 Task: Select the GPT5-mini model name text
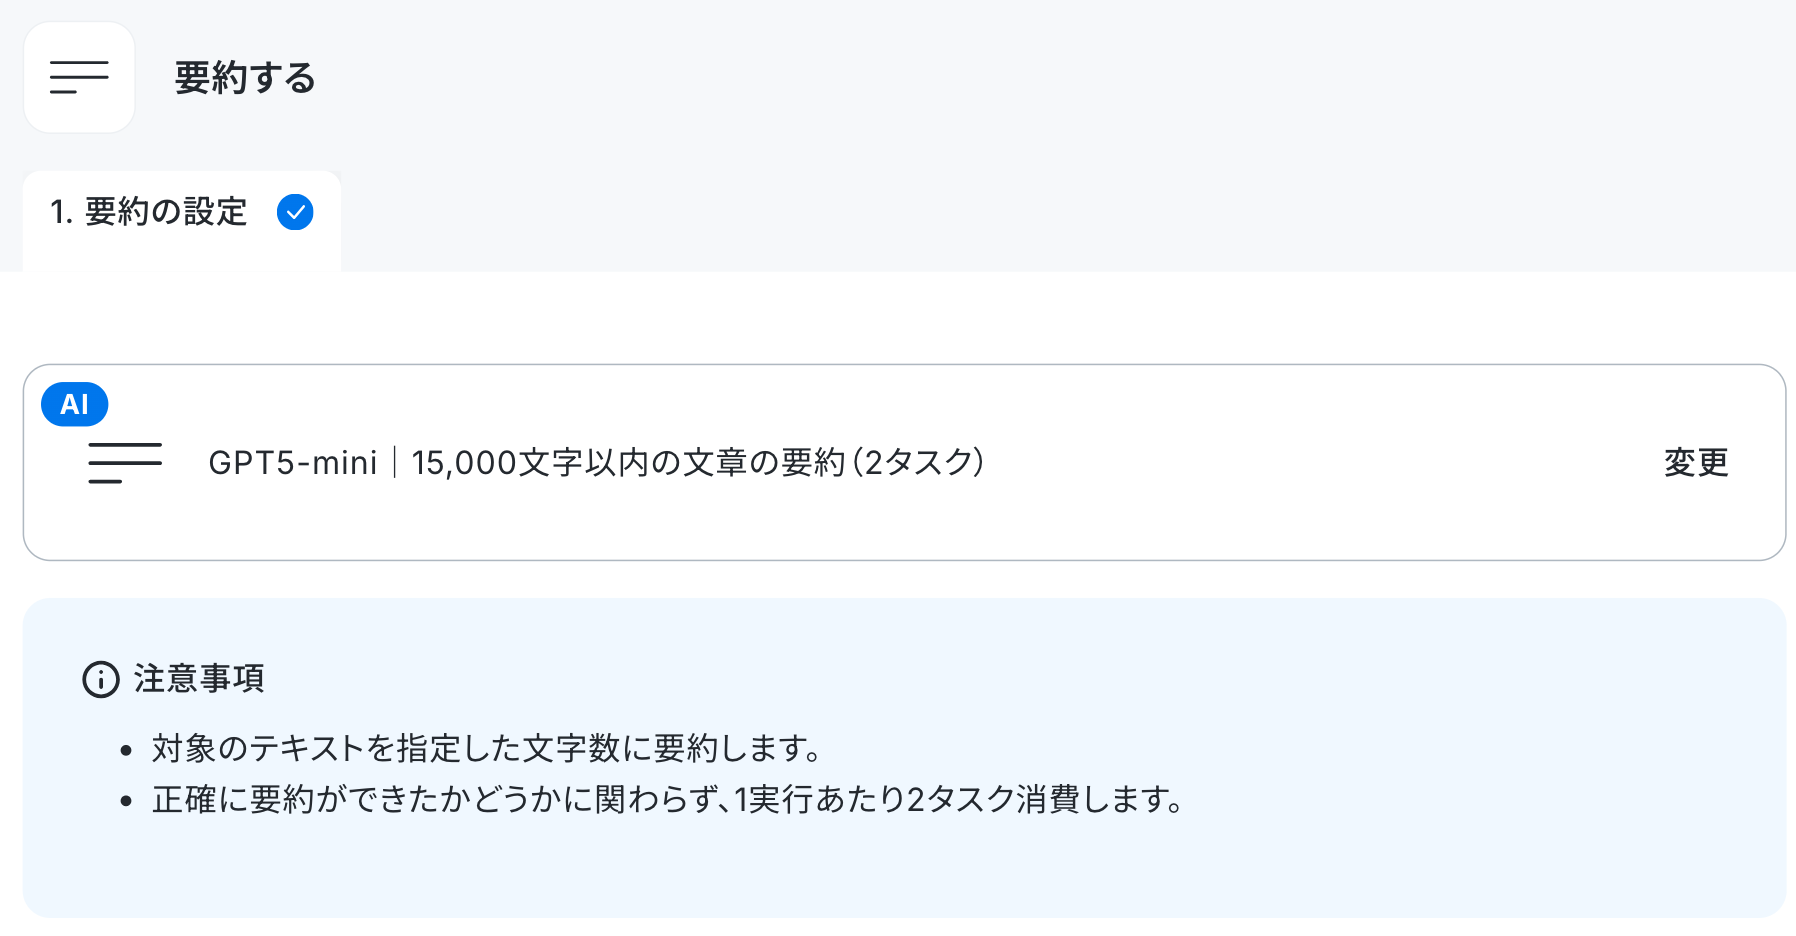293,463
